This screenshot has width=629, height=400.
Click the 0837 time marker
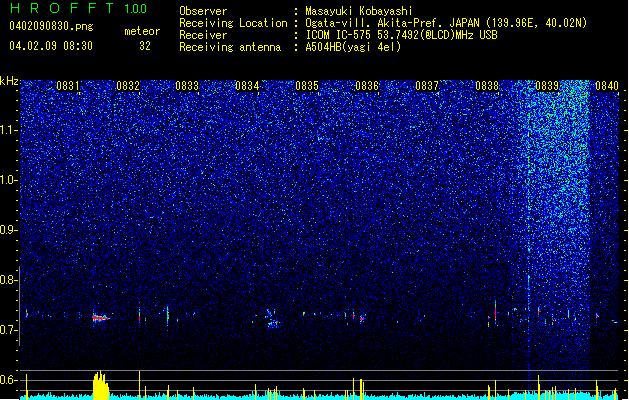[427, 86]
